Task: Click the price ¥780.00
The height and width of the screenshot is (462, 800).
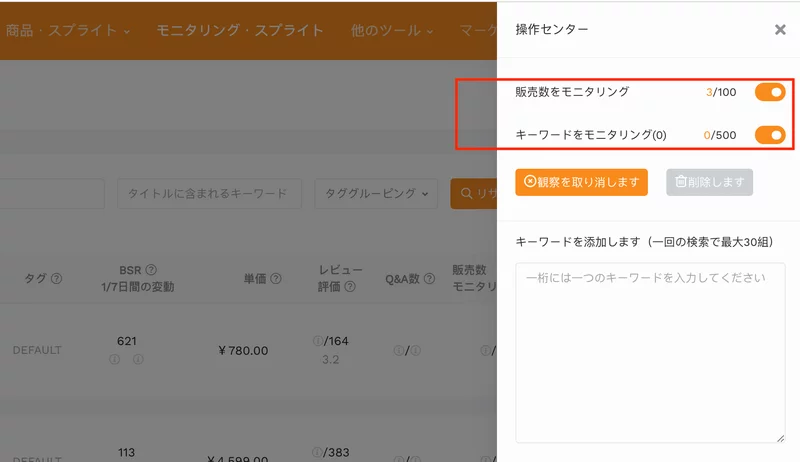Action: [243, 351]
